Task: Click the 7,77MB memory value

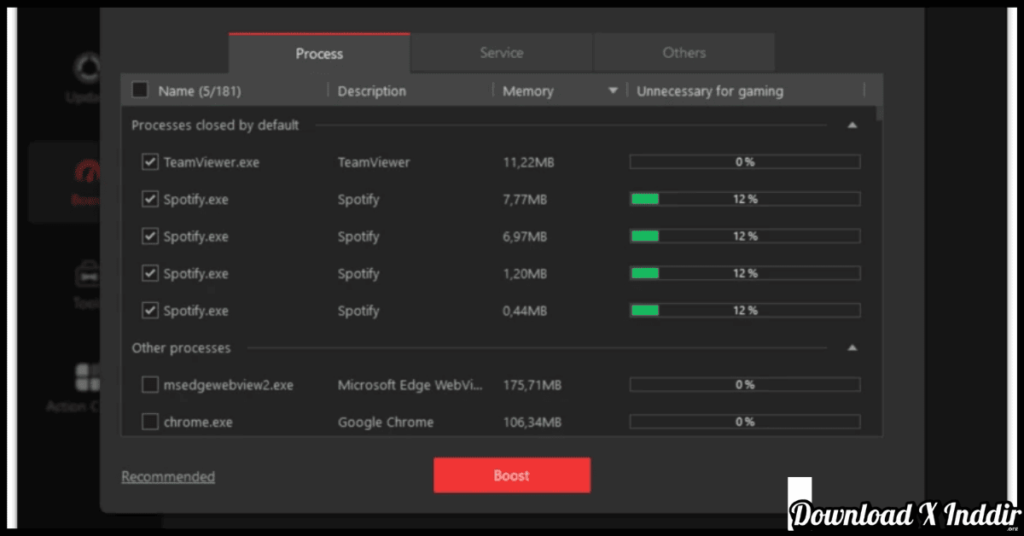Action: tap(524, 200)
